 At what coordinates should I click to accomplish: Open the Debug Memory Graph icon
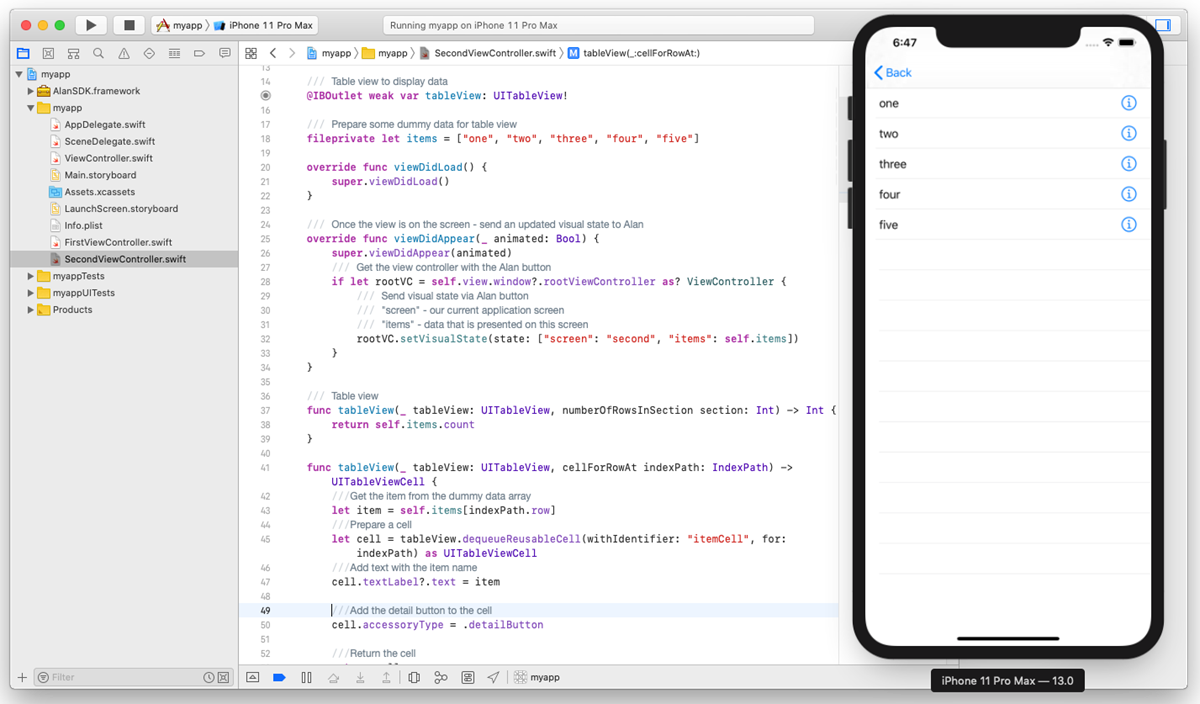(x=440, y=677)
